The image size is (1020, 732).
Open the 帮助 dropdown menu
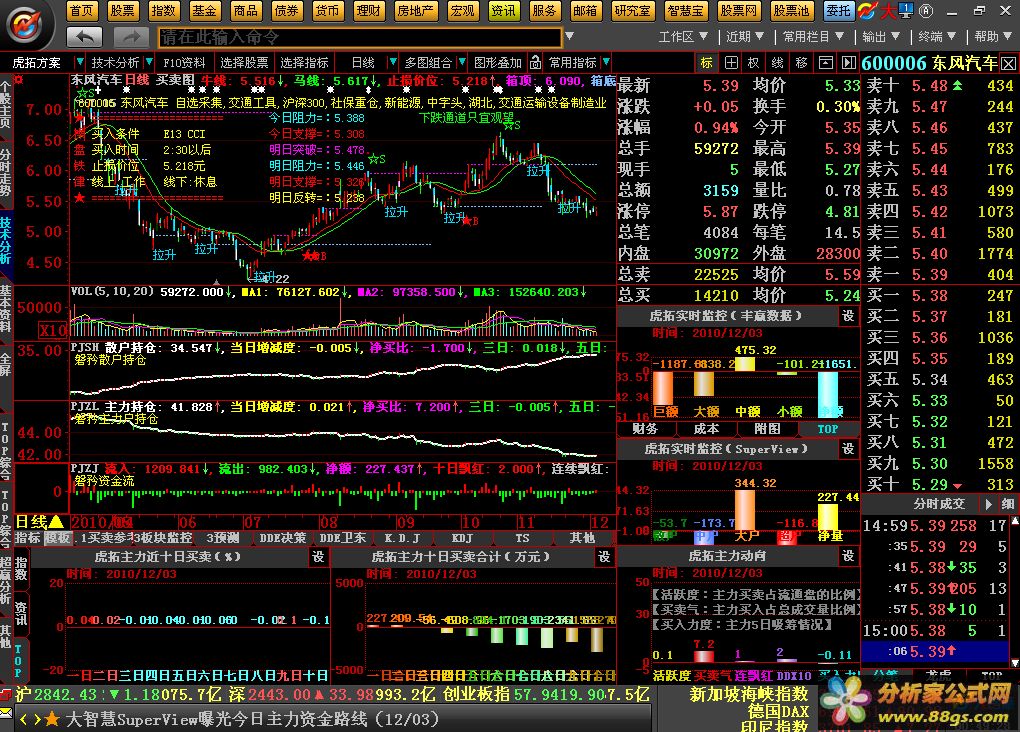click(x=993, y=36)
